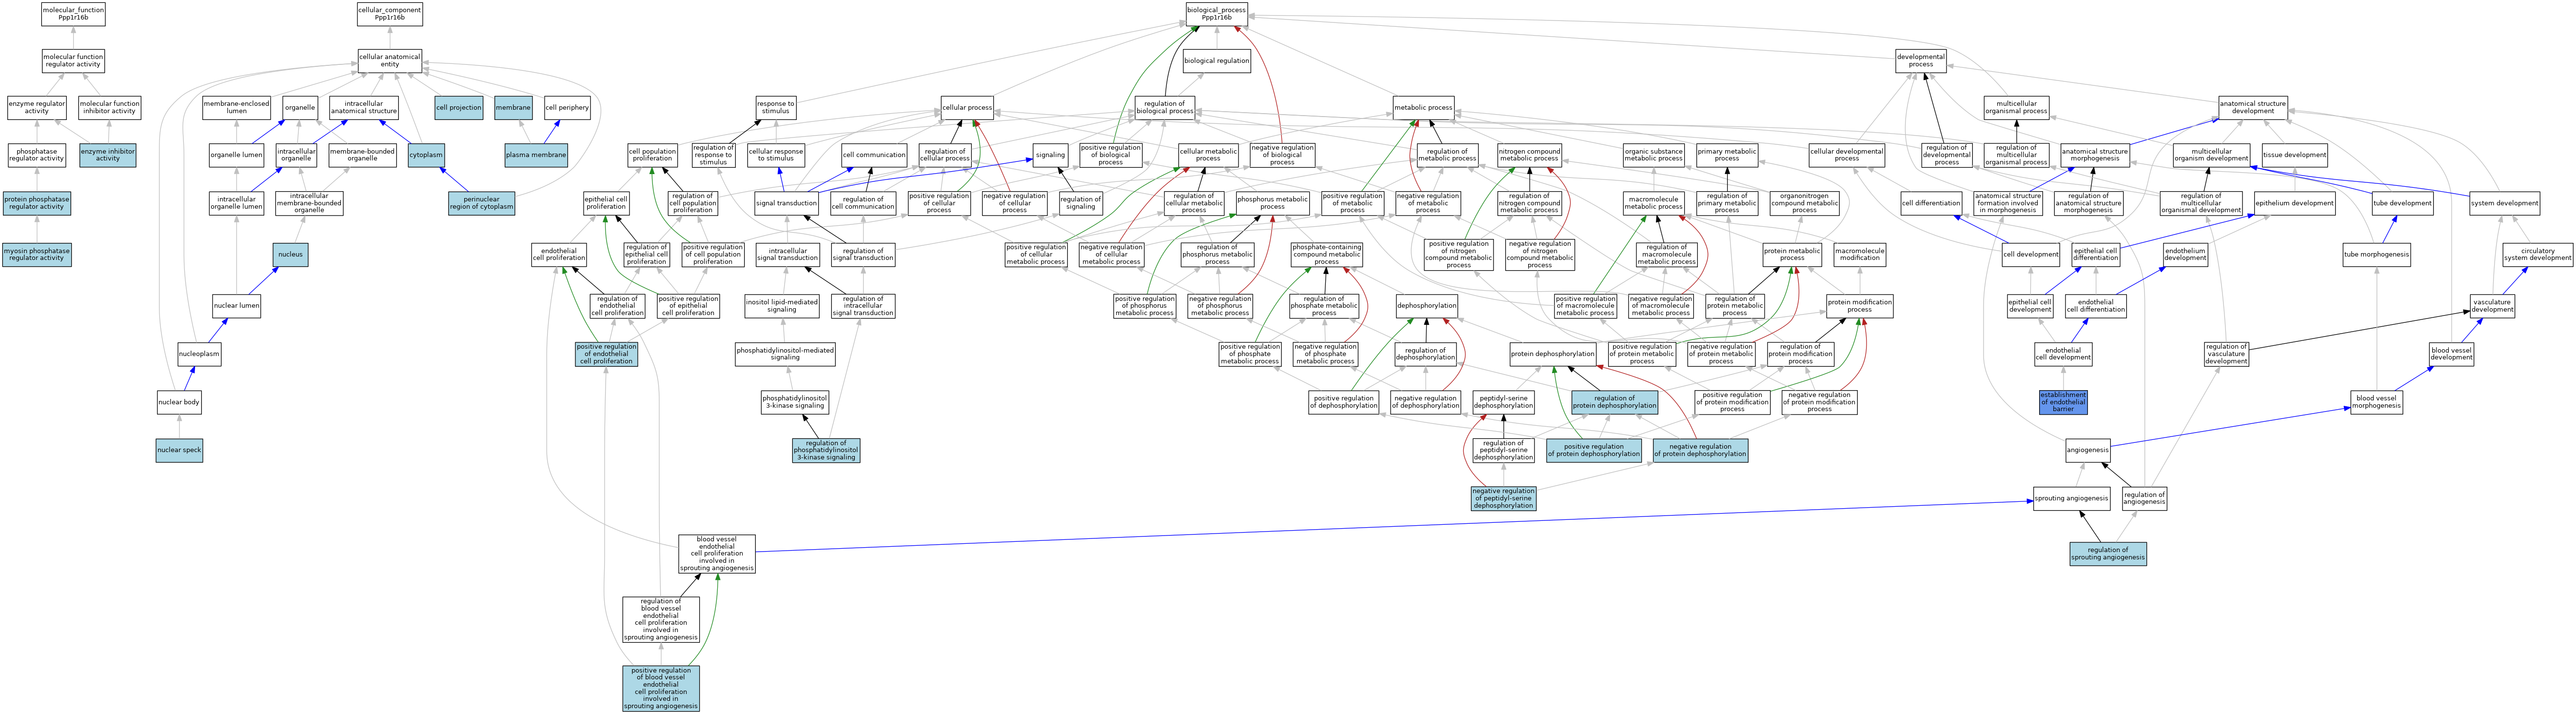The height and width of the screenshot is (714, 2576).
Task: Select the molecular_function Ppp1r16b root node
Action: [x=73, y=14]
